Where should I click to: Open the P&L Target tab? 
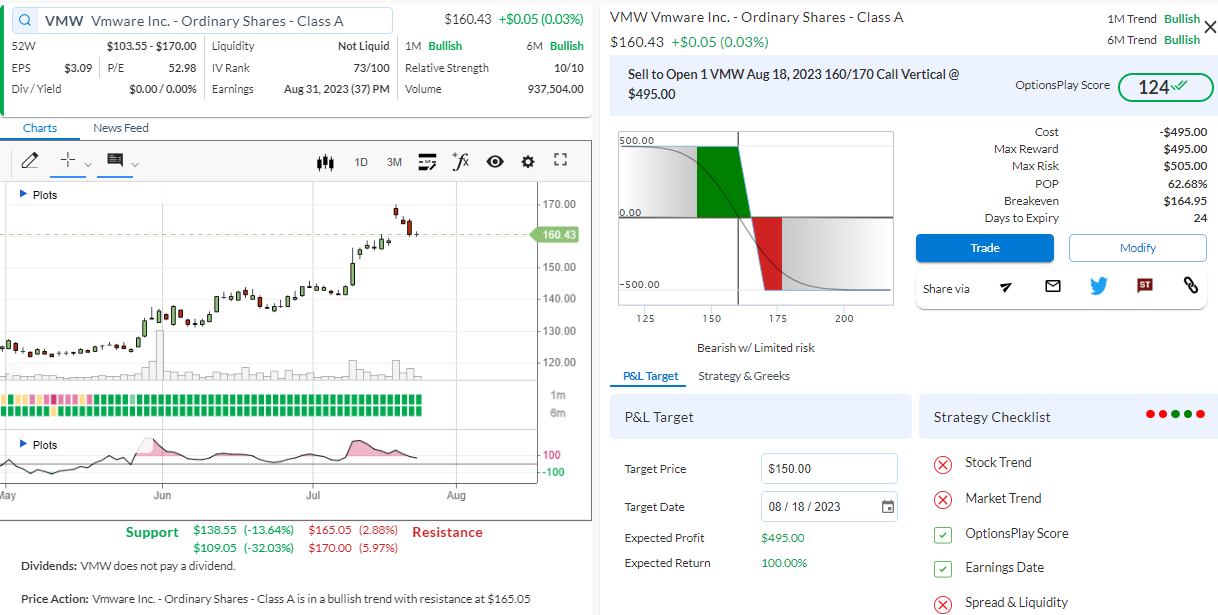coord(650,376)
